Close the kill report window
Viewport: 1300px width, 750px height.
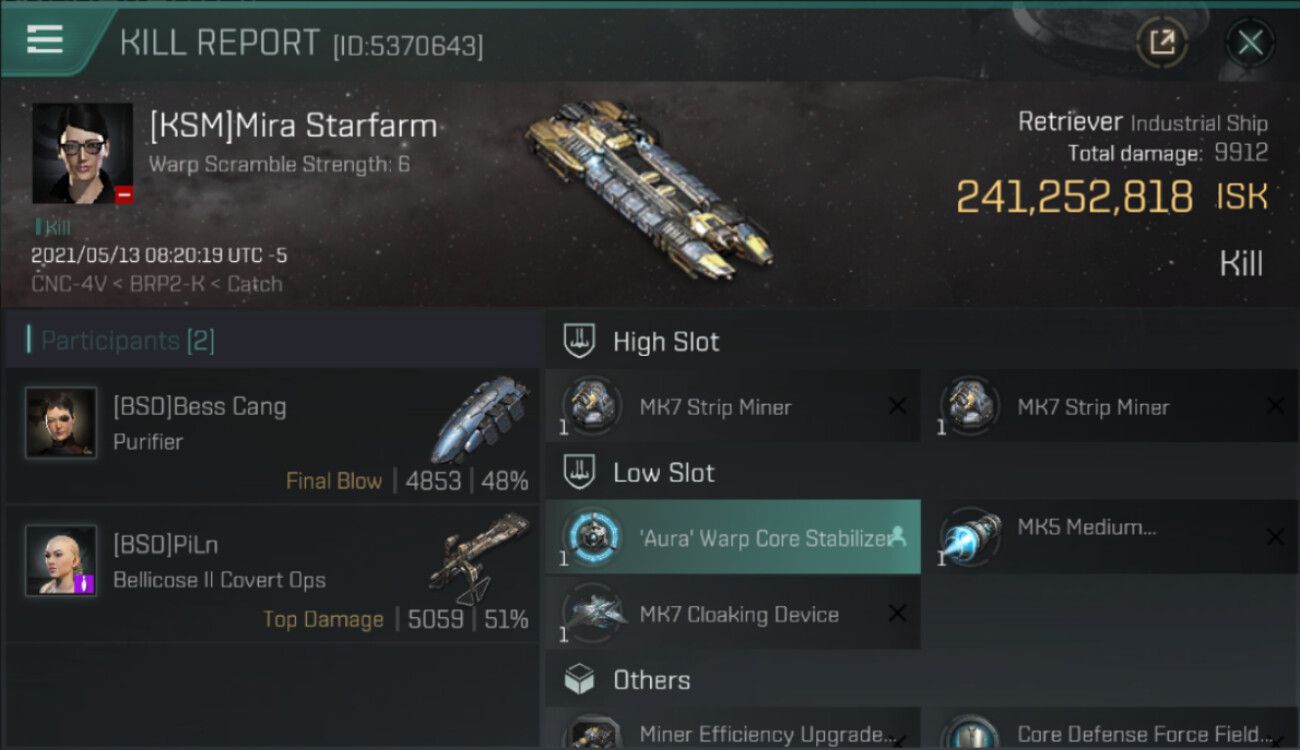pyautogui.click(x=1250, y=42)
